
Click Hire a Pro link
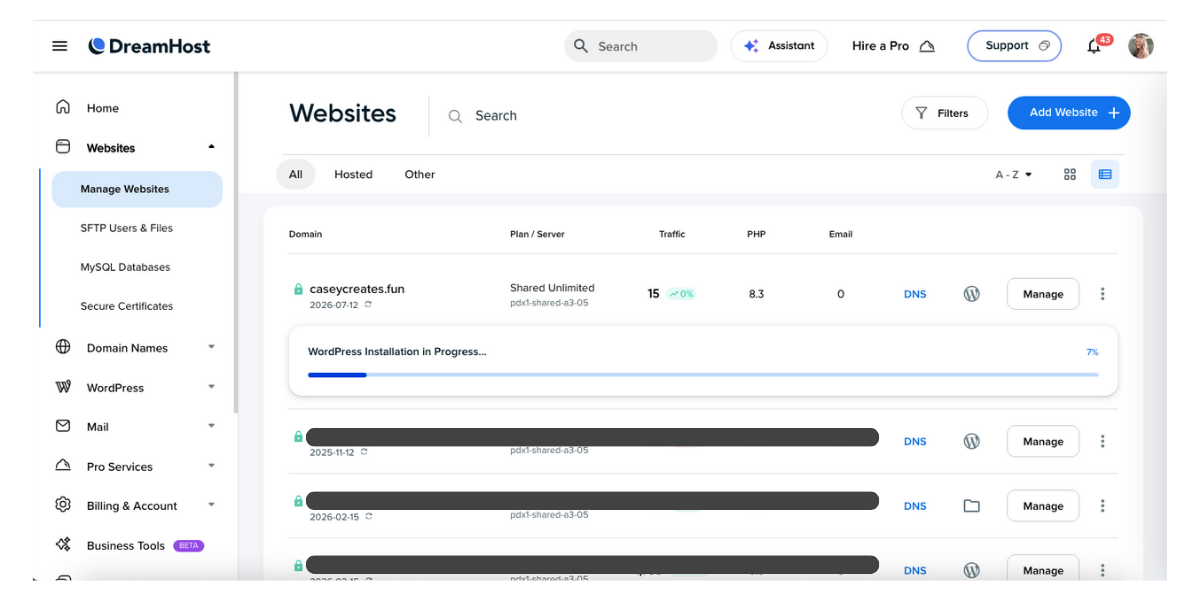tap(893, 46)
